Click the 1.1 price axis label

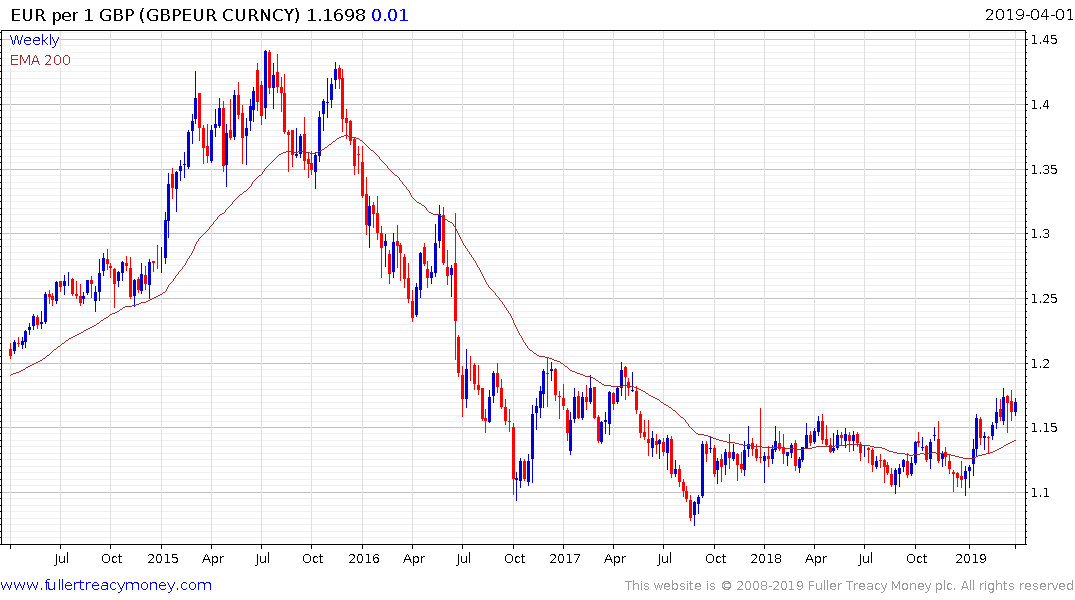[x=1040, y=492]
